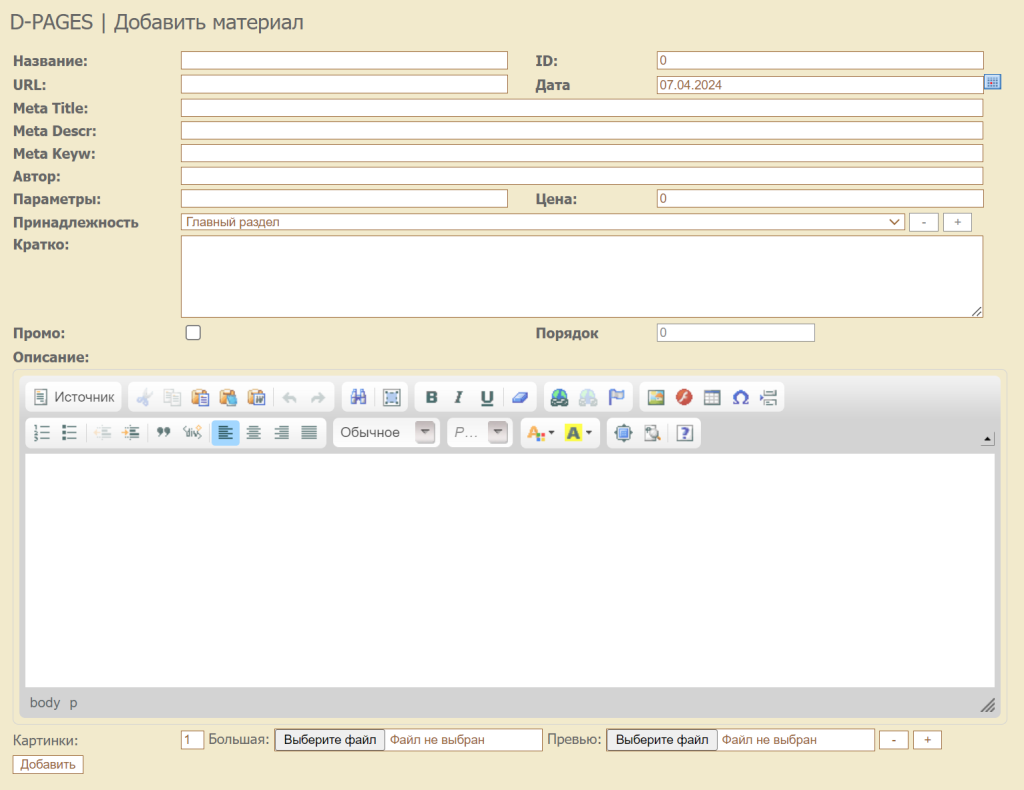Click the Redo arrow icon
Viewport: 1024px width, 790px height.
point(317,397)
